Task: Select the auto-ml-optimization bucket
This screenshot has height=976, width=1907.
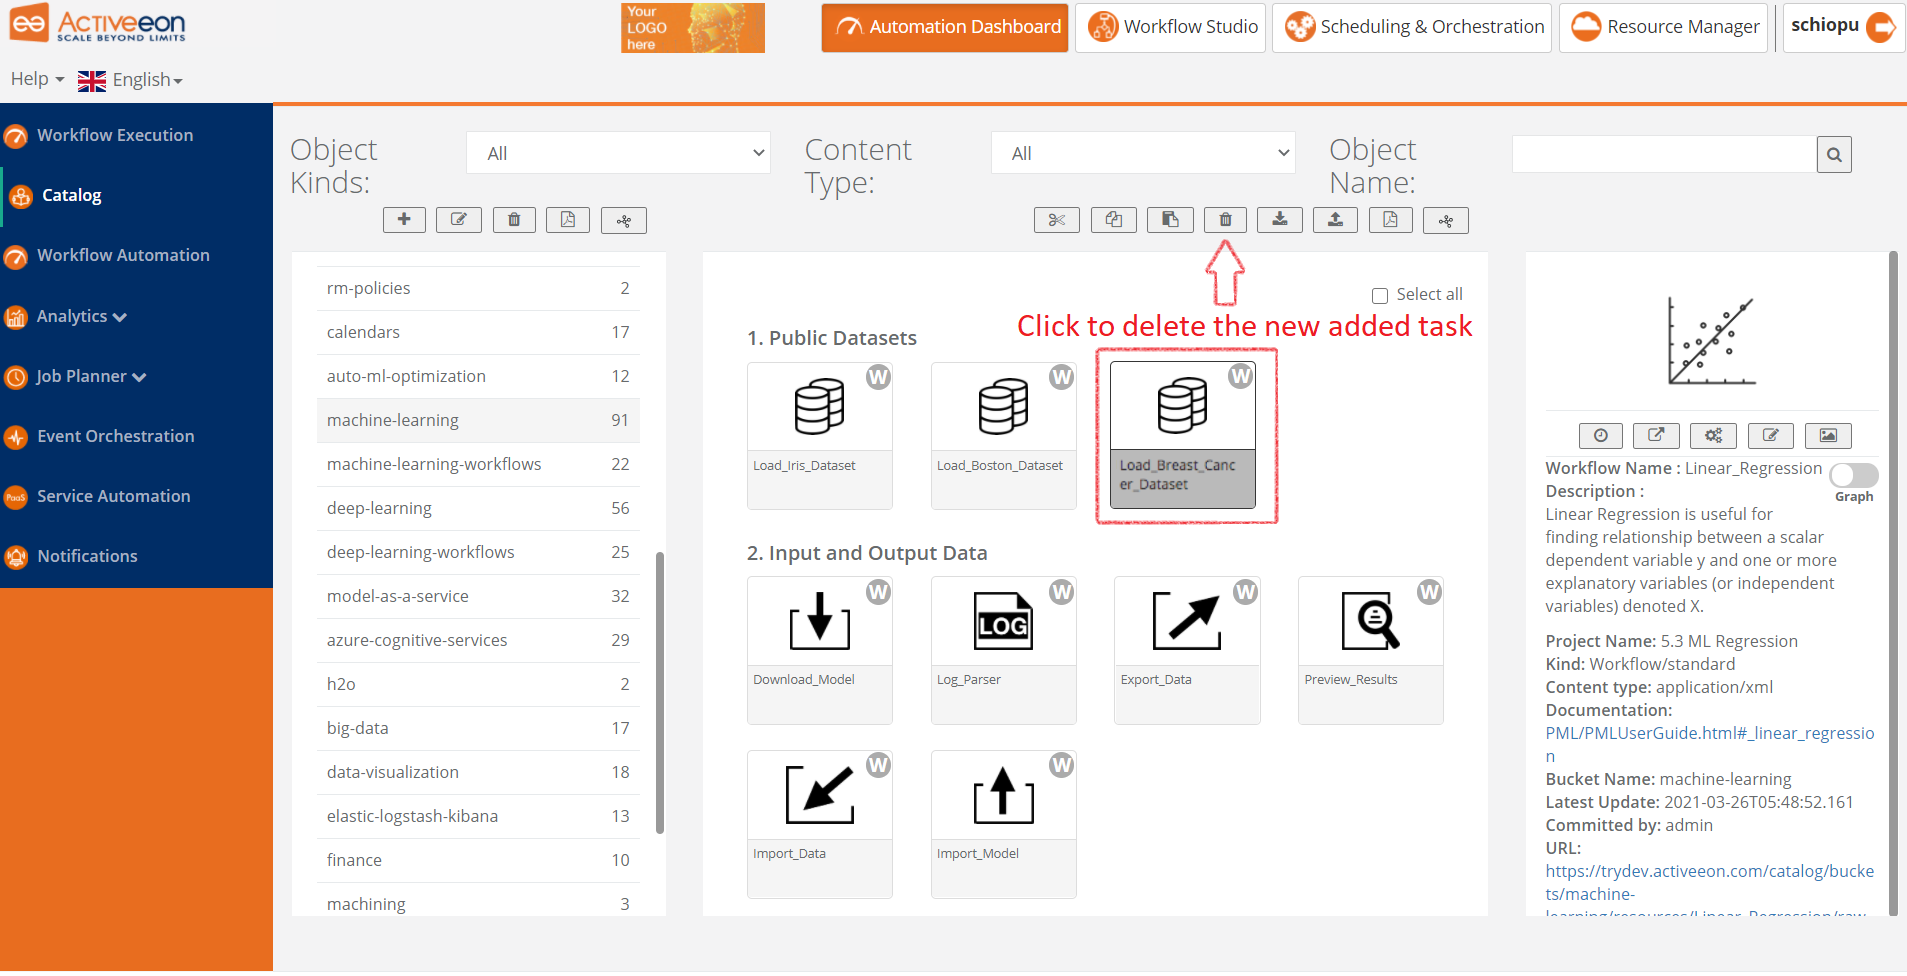Action: [x=478, y=376]
